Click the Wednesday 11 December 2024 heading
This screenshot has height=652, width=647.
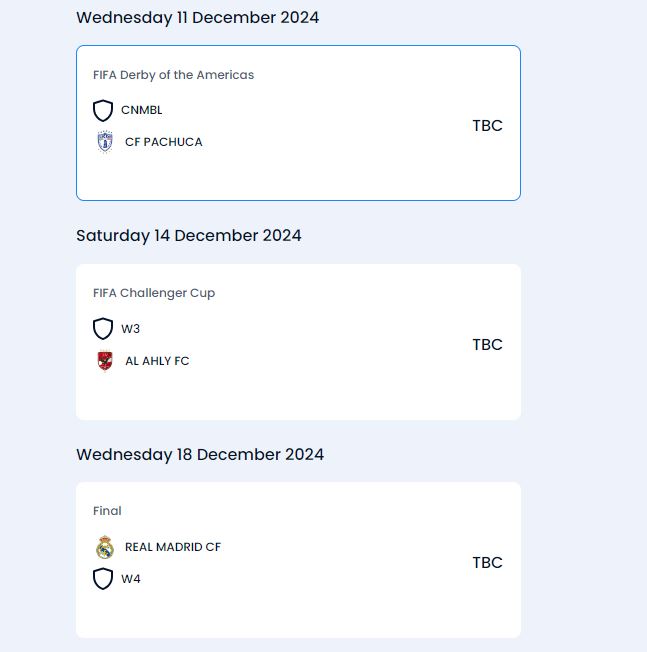198,17
